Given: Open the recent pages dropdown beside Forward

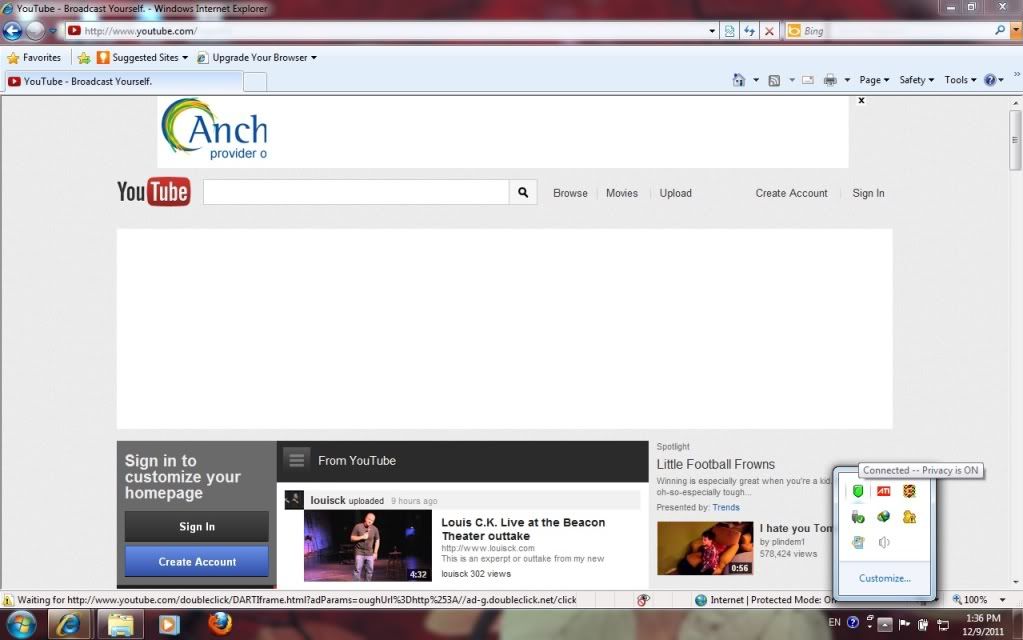Looking at the screenshot, I should click(x=53, y=31).
